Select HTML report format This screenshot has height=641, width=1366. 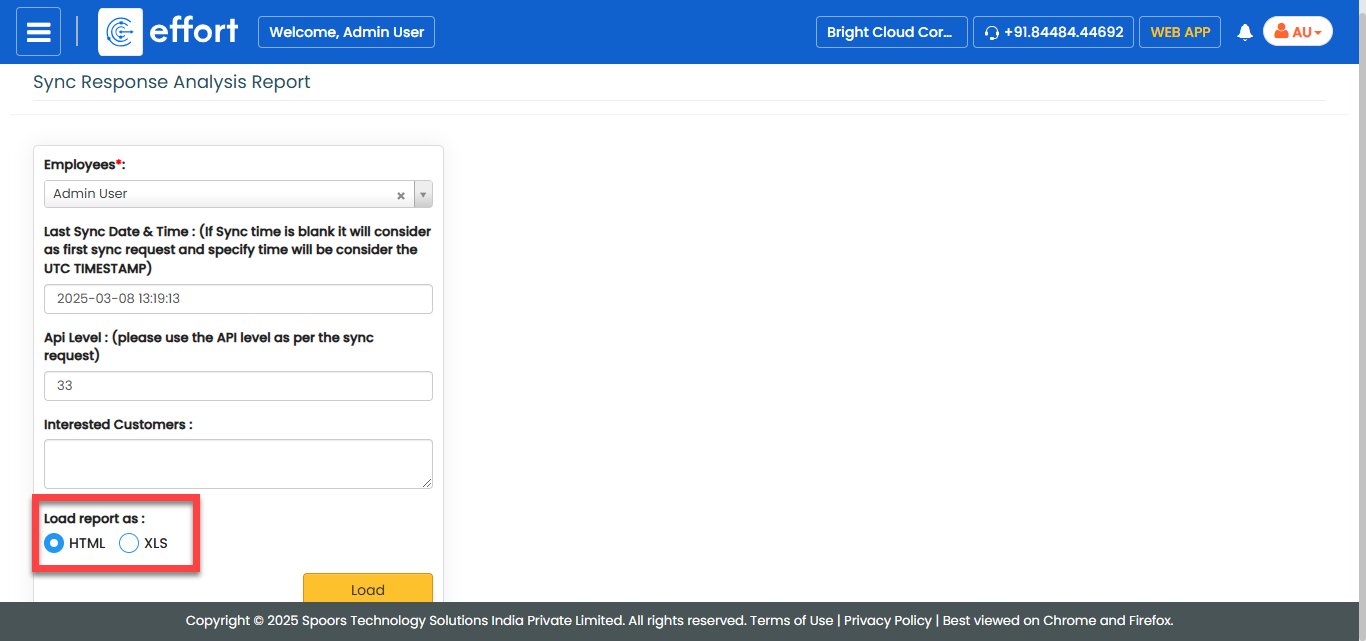[55, 543]
